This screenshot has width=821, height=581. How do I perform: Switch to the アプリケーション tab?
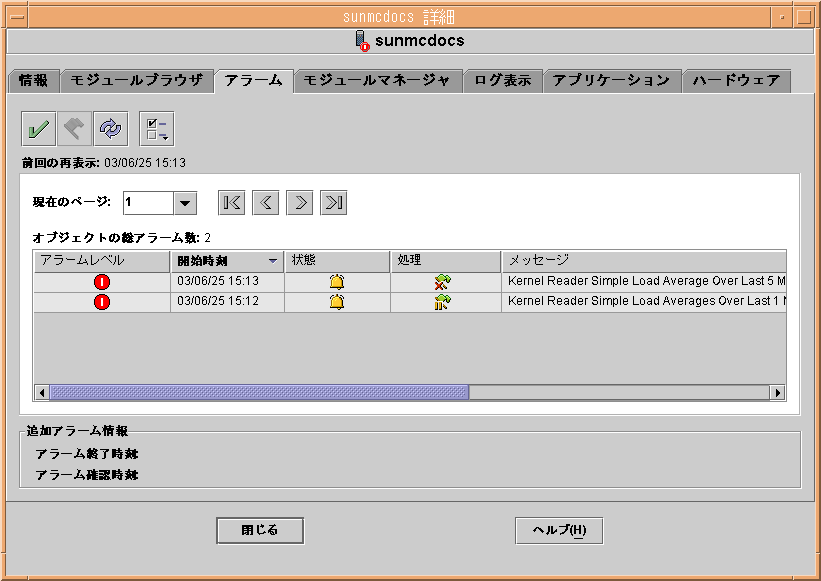pos(612,81)
